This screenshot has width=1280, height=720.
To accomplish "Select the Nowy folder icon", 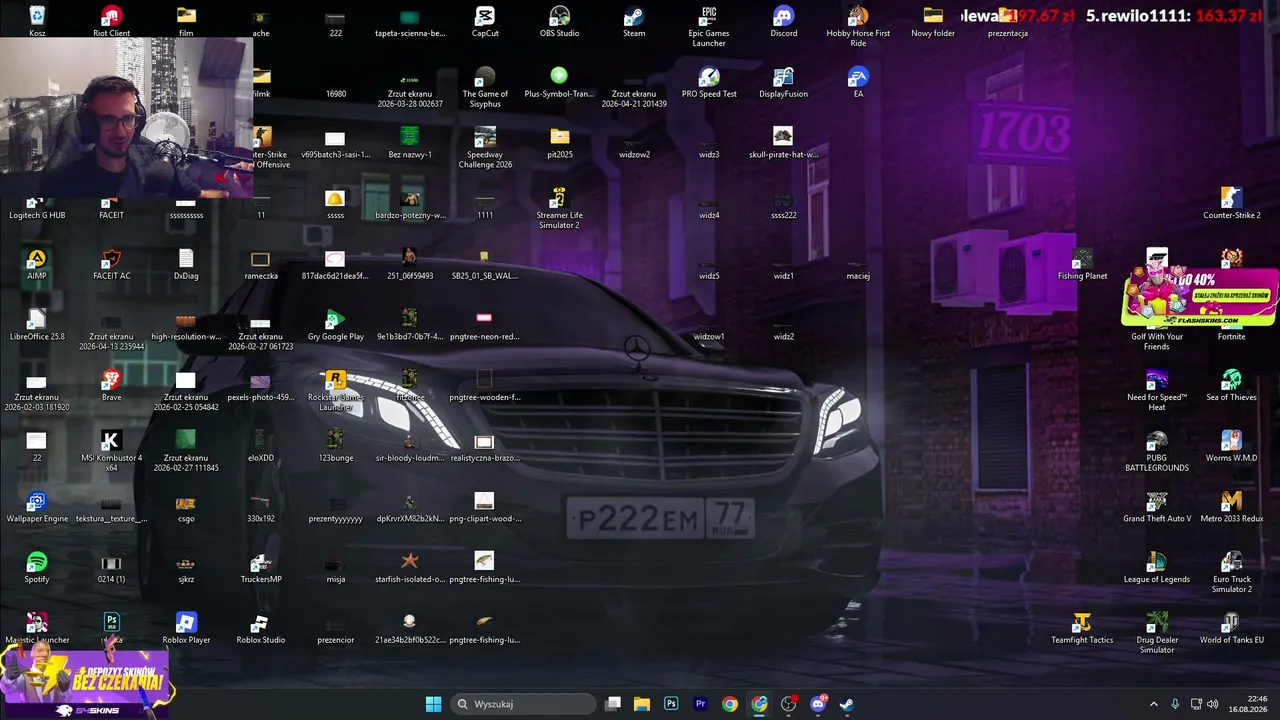I will tap(933, 21).
